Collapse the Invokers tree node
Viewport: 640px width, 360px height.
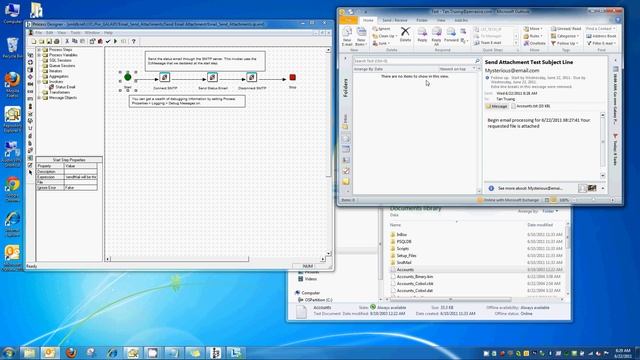(39, 82)
